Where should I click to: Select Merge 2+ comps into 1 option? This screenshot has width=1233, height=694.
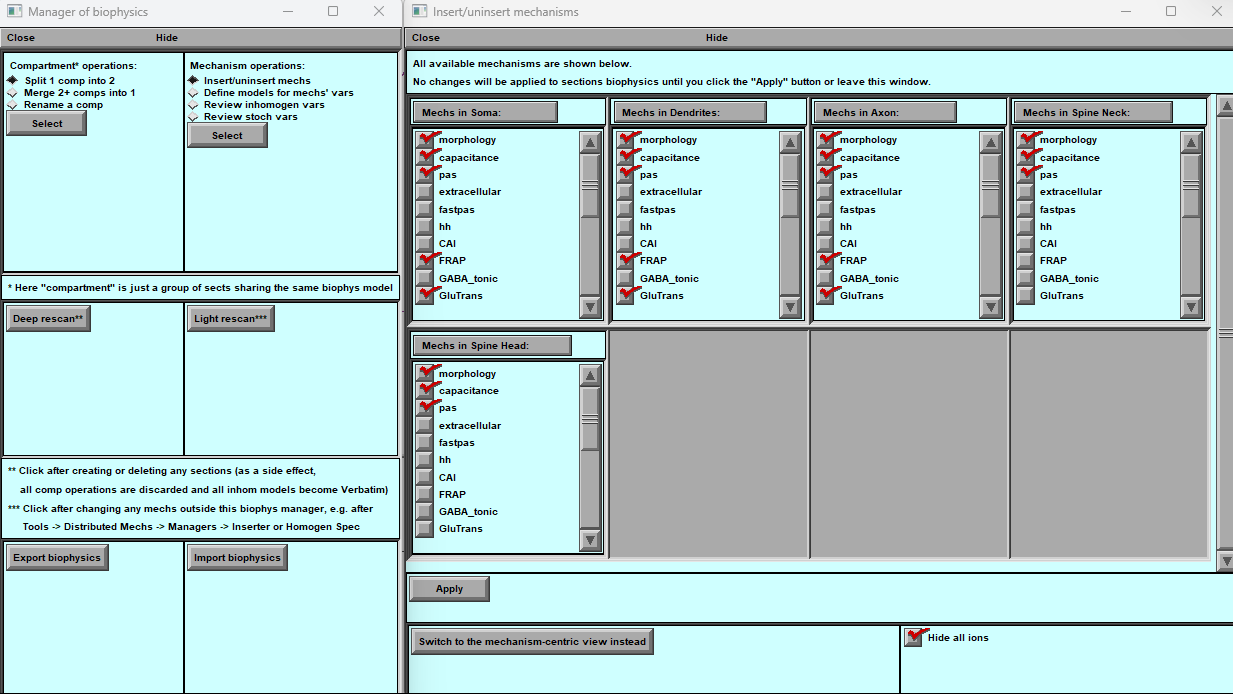click(13, 93)
